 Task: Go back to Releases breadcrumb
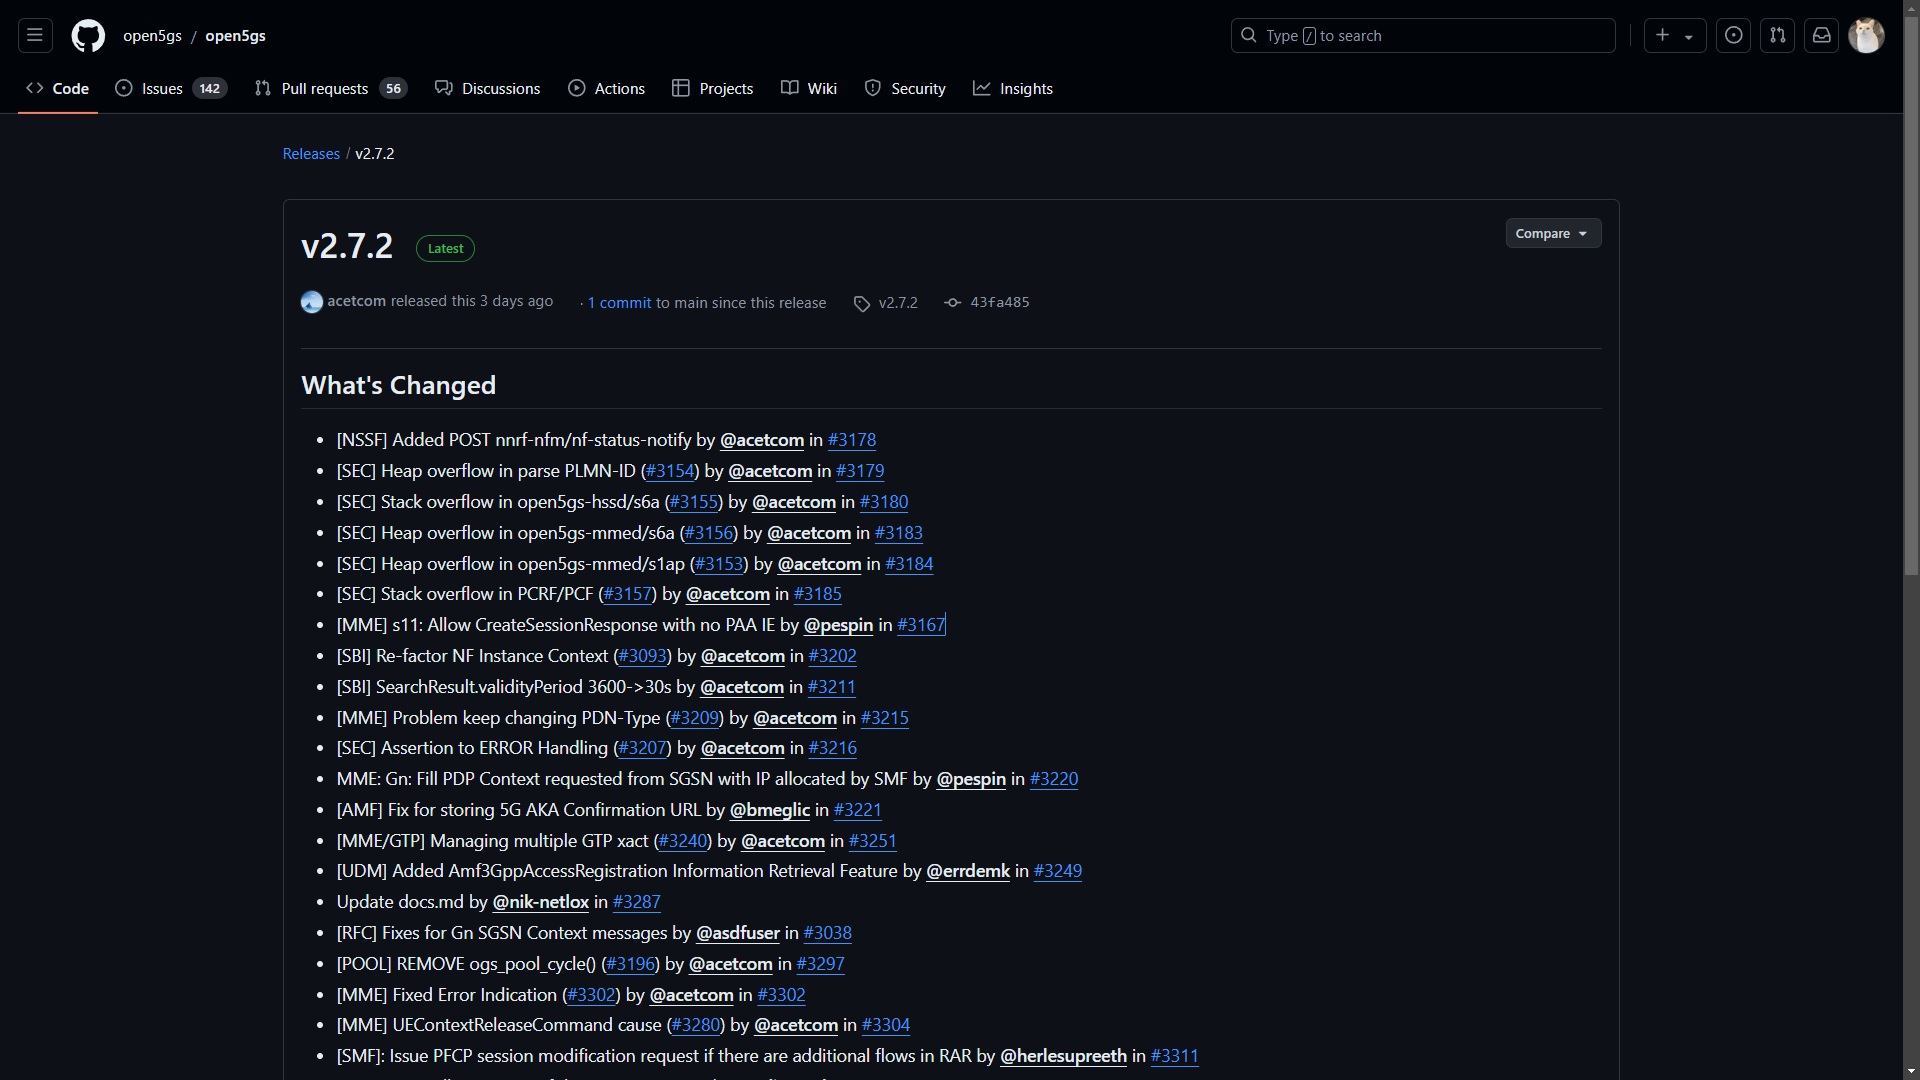(311, 154)
